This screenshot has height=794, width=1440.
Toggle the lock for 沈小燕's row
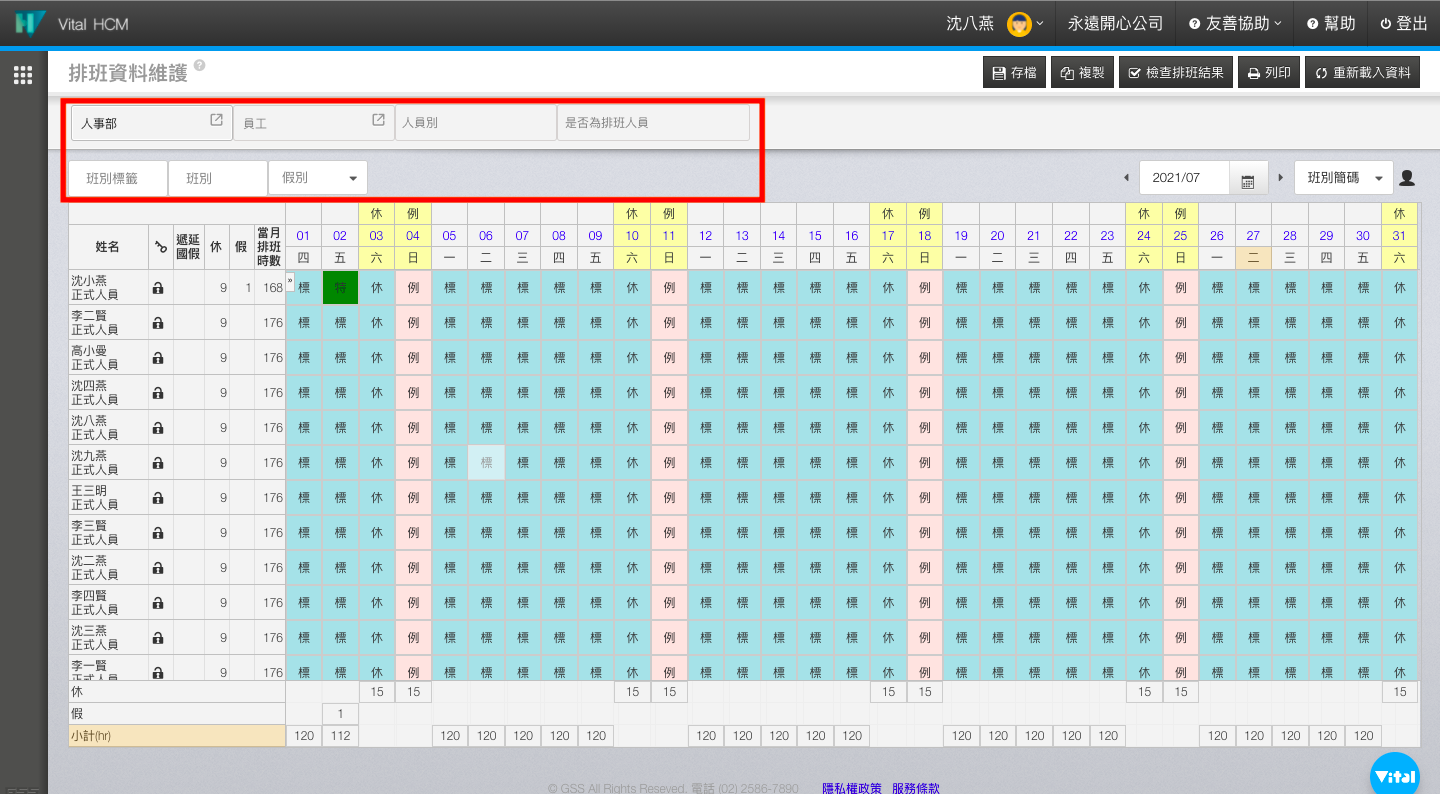click(x=158, y=288)
